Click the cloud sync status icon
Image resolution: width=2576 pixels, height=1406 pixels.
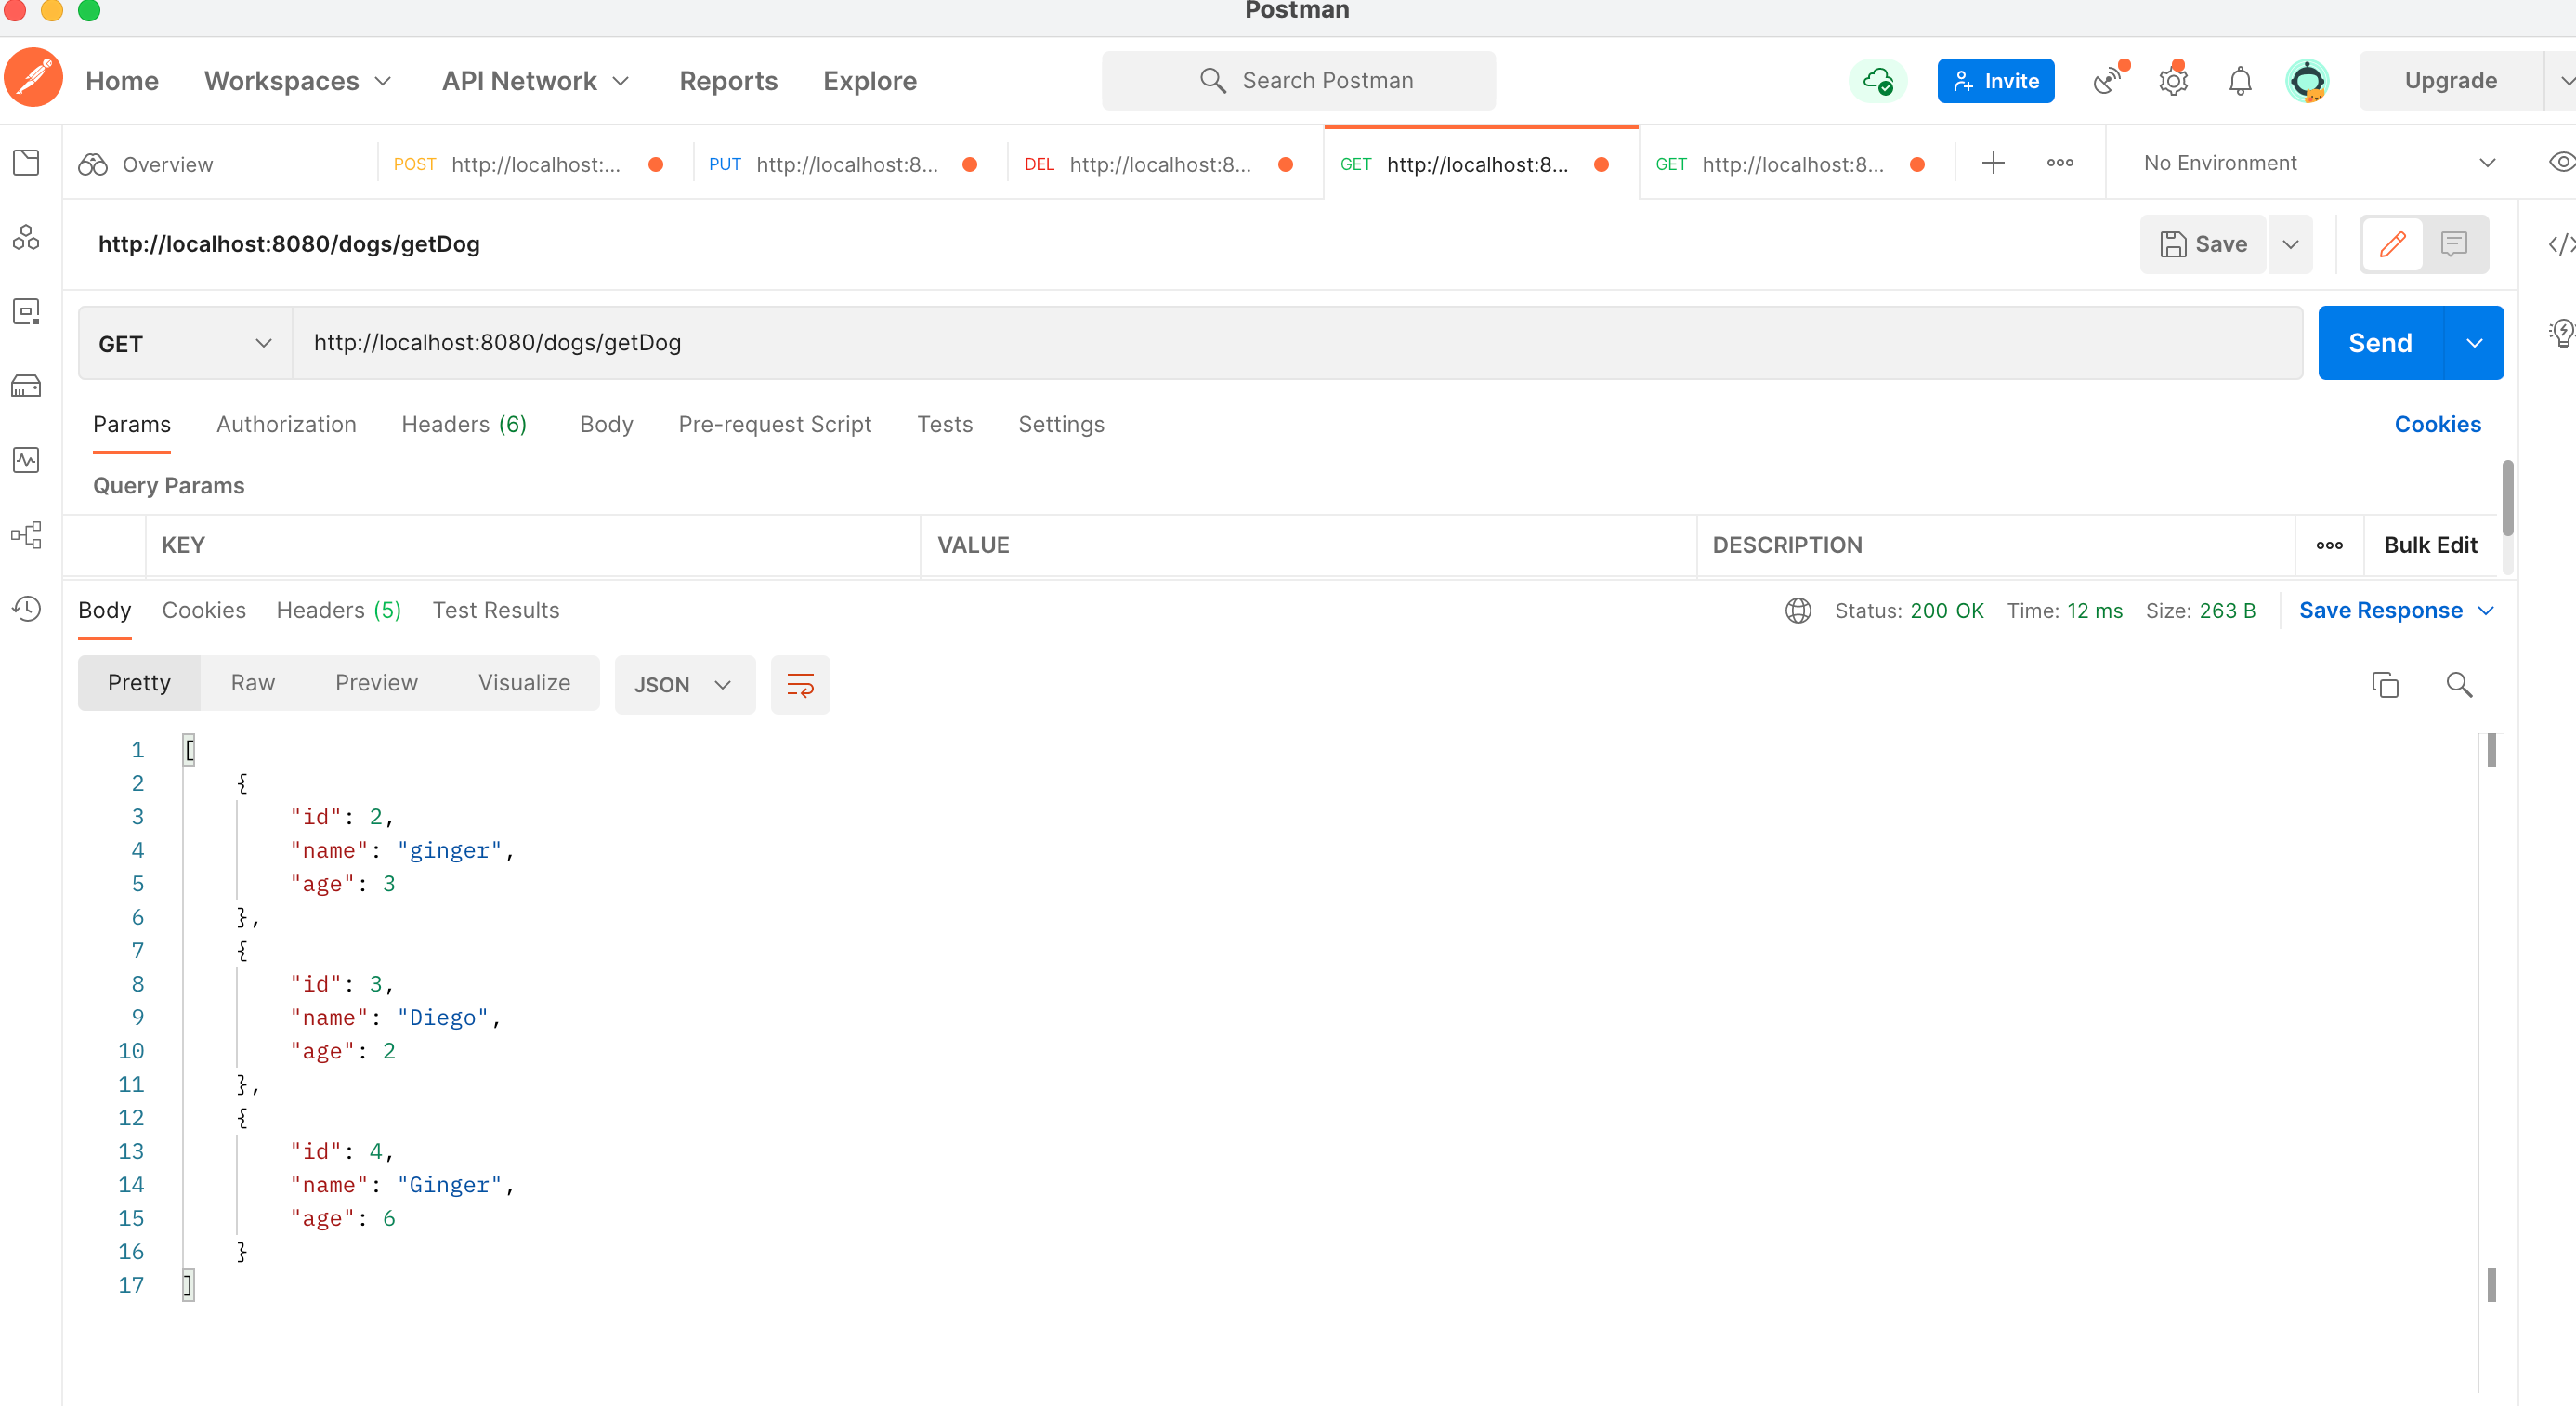click(1877, 80)
